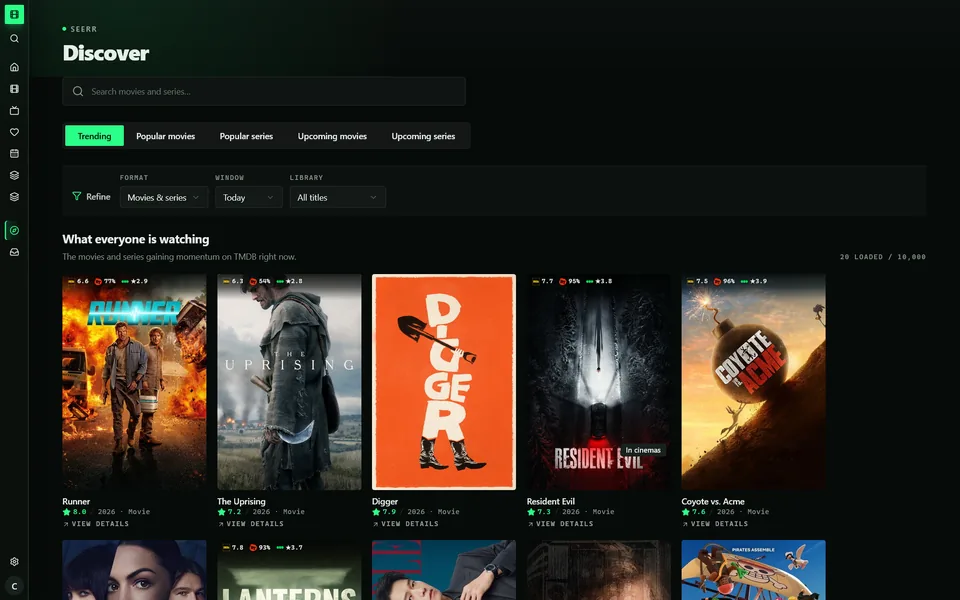Viewport: 960px width, 600px height.
Task: Open the Format dropdown showing Movies & series
Action: 163,197
